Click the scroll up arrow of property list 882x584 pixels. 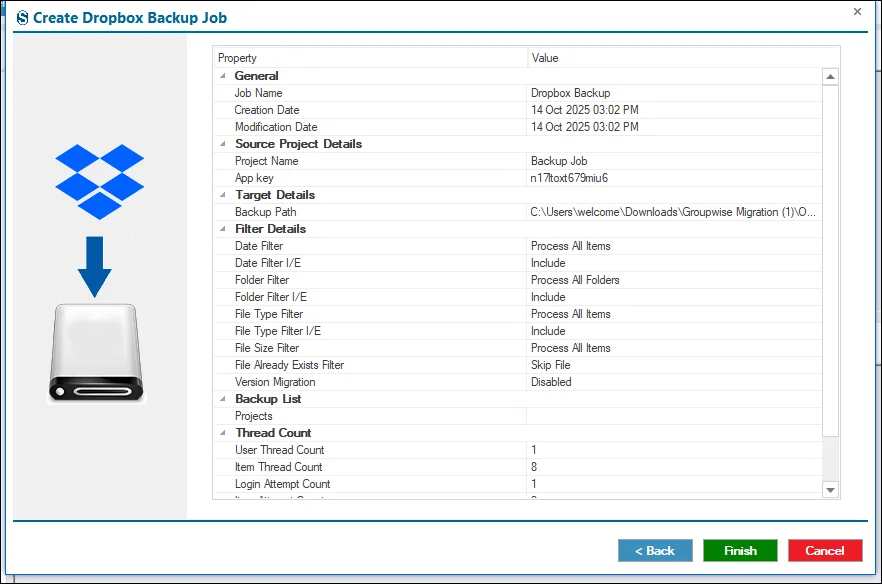pos(830,77)
